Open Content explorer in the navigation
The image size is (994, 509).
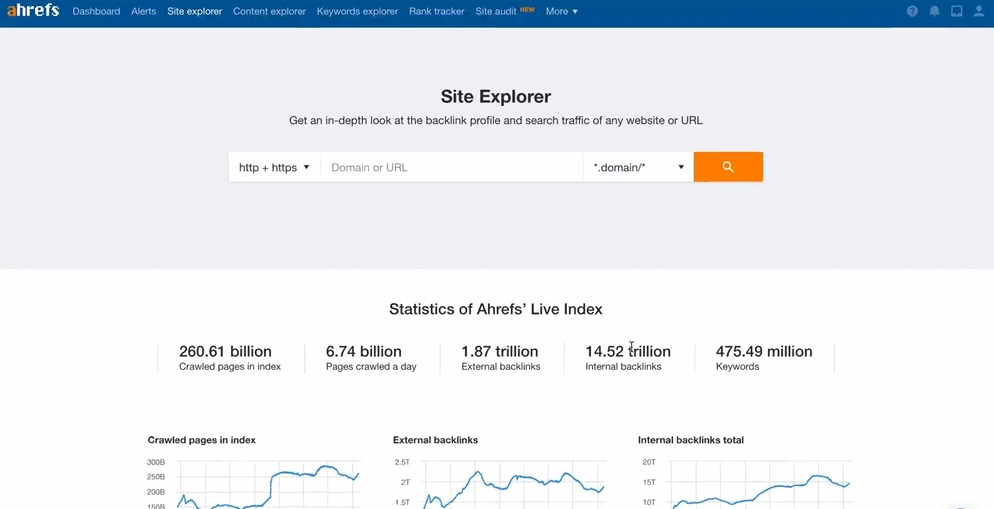coord(269,11)
